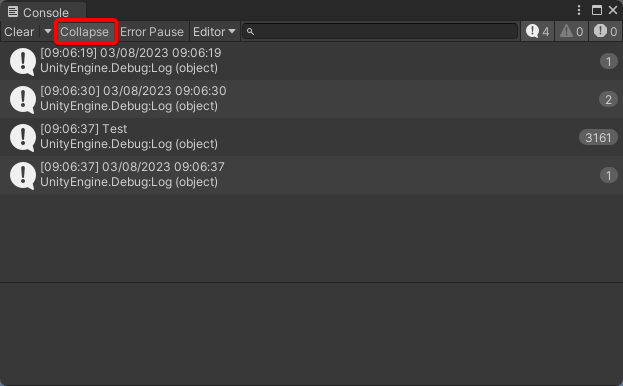Open the Console window options menu
623x386 pixels.
point(579,10)
